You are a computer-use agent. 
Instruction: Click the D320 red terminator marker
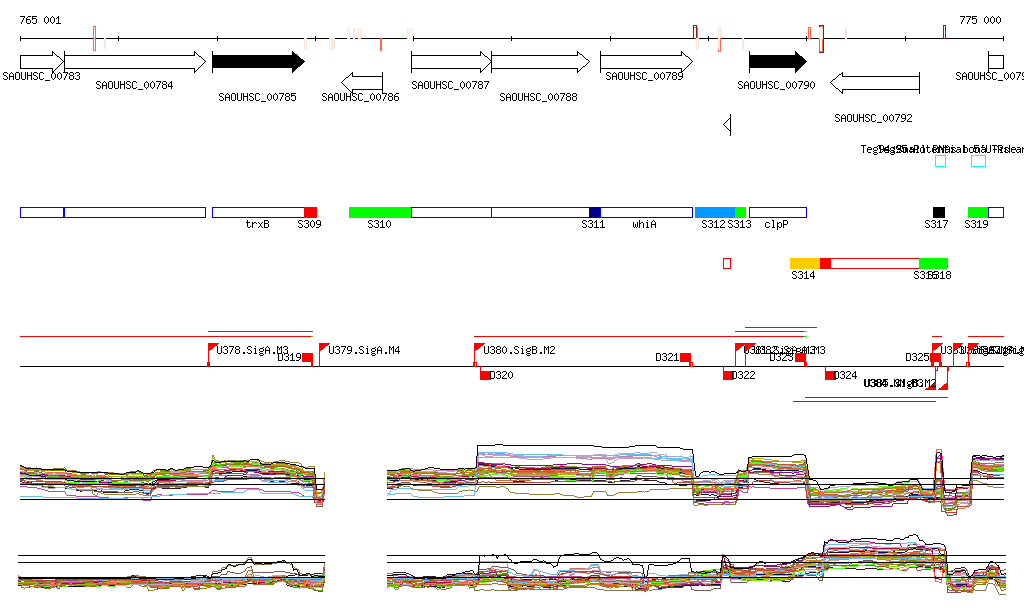pyautogui.click(x=485, y=375)
